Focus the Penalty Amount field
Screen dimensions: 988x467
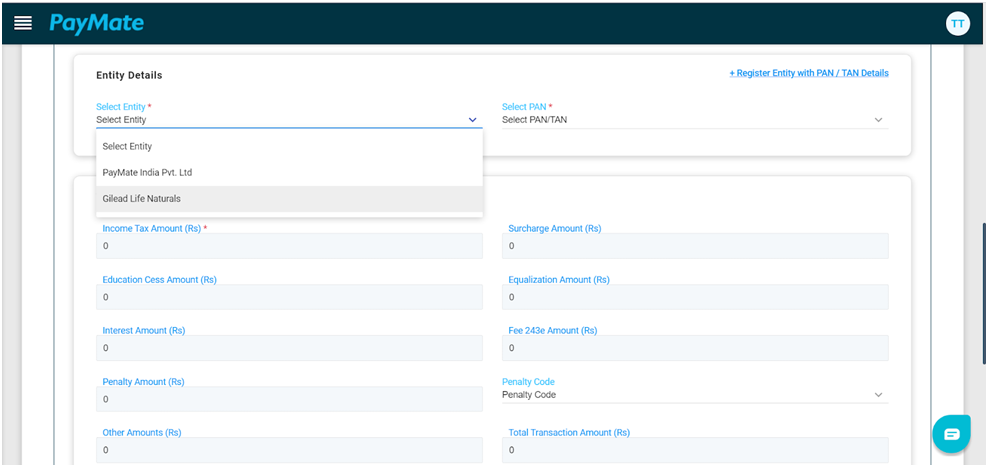289,399
